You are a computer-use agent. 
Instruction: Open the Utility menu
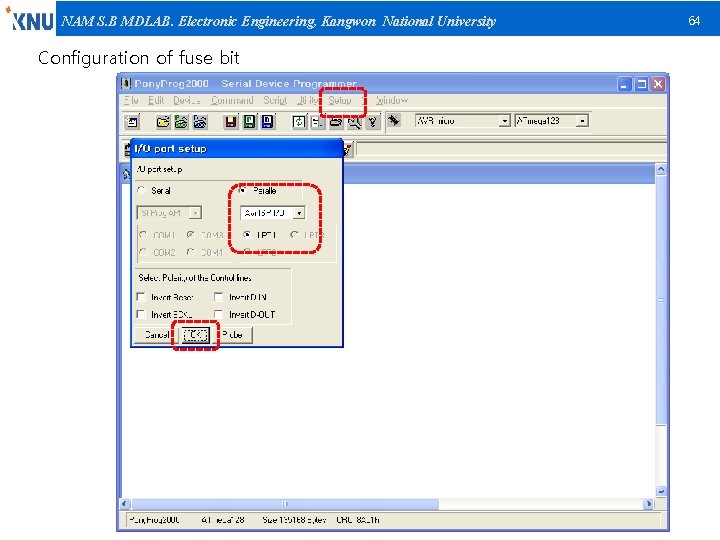pos(308,100)
